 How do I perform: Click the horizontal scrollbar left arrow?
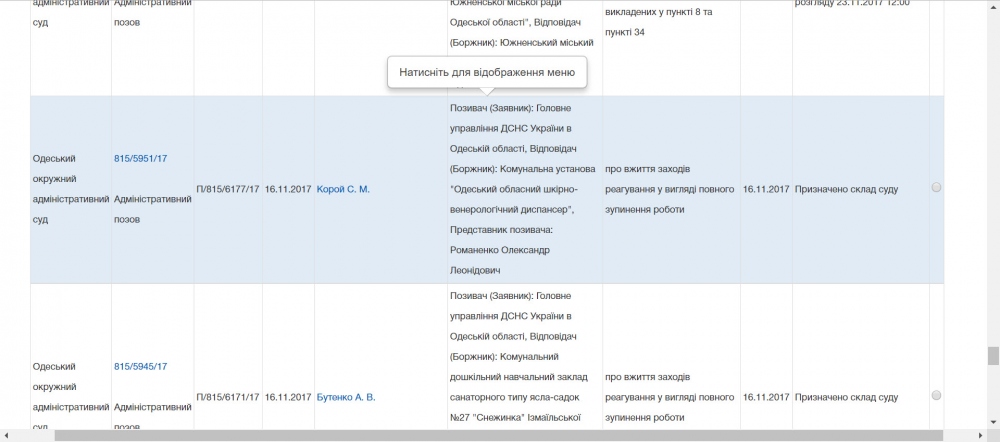6,436
